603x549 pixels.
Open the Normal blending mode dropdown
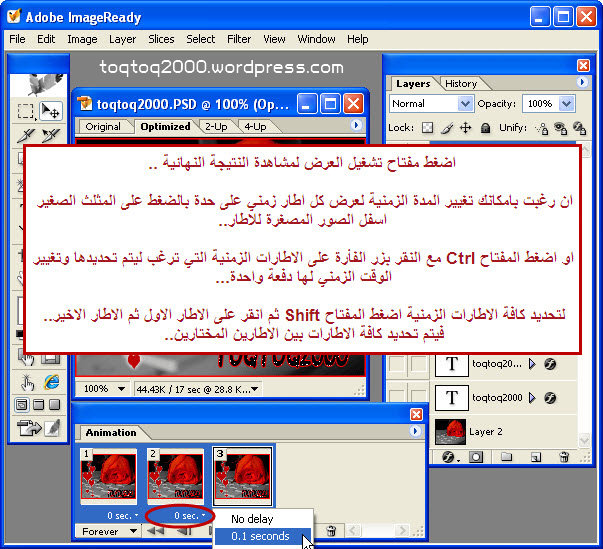[x=431, y=104]
